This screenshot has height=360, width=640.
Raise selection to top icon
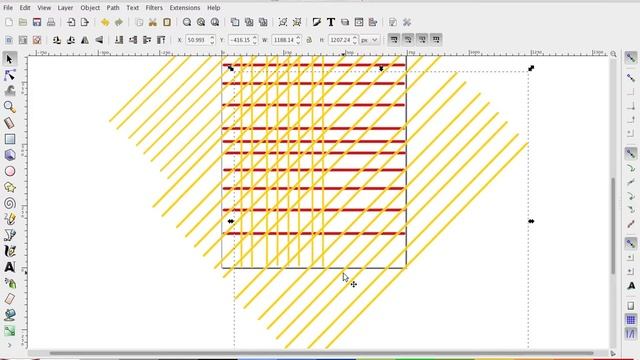(x=161, y=40)
